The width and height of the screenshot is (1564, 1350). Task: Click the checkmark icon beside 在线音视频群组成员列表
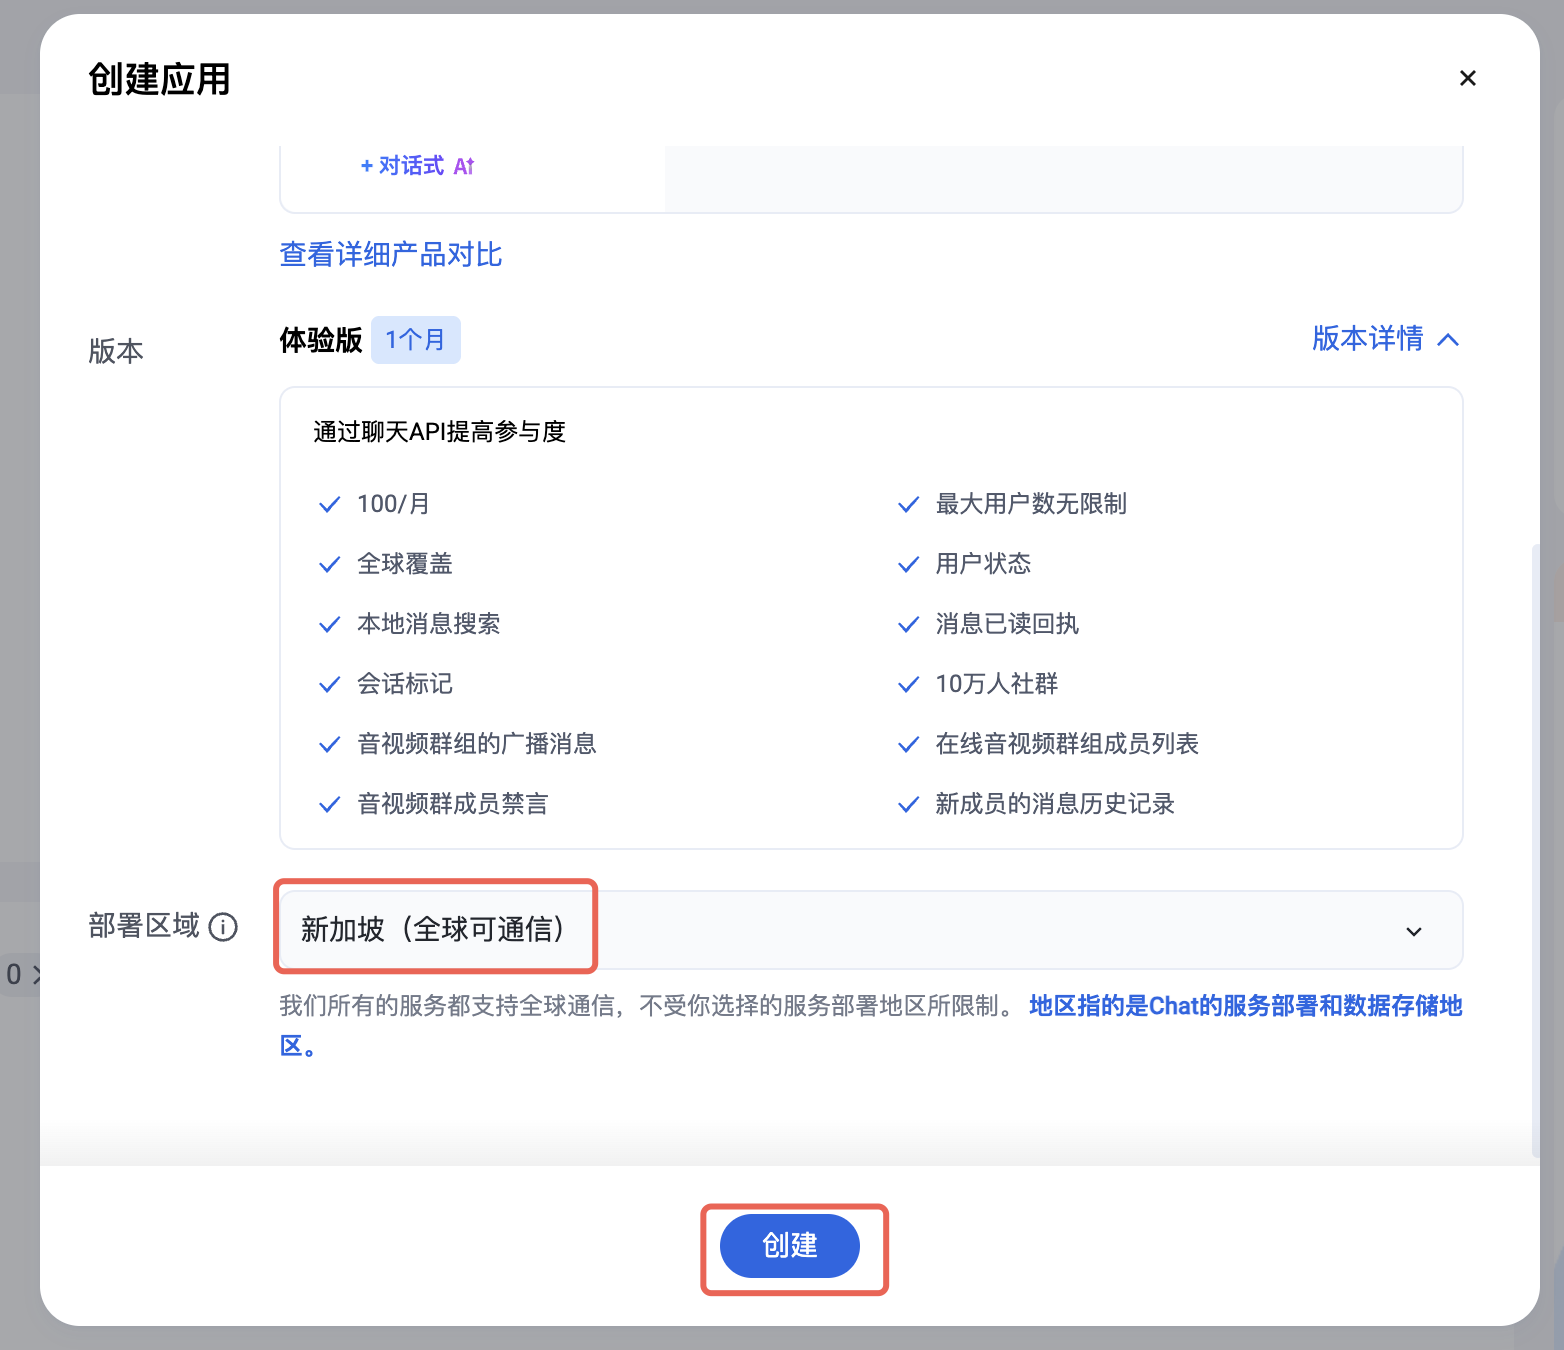908,745
